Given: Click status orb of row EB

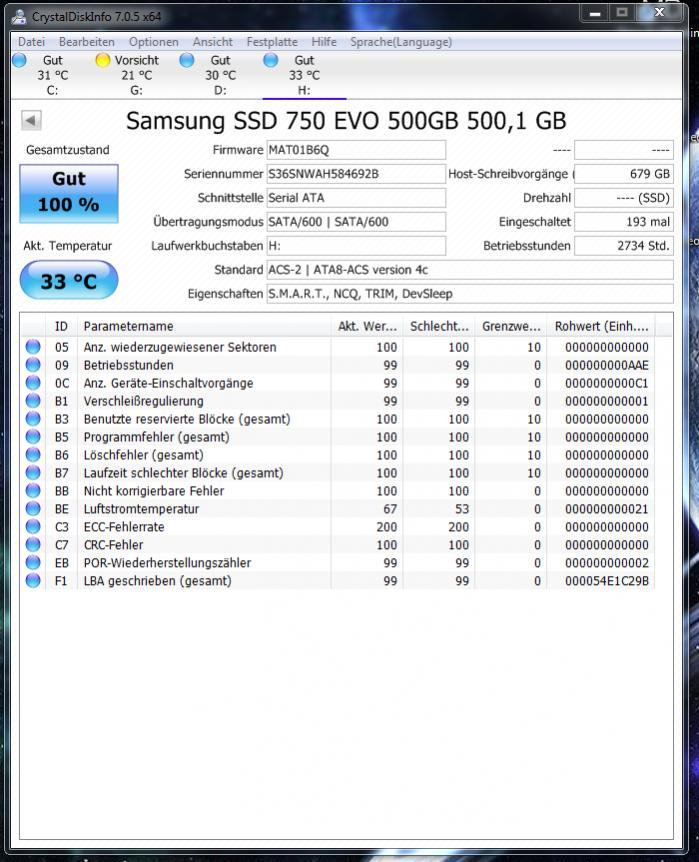Looking at the screenshot, I should (33, 562).
